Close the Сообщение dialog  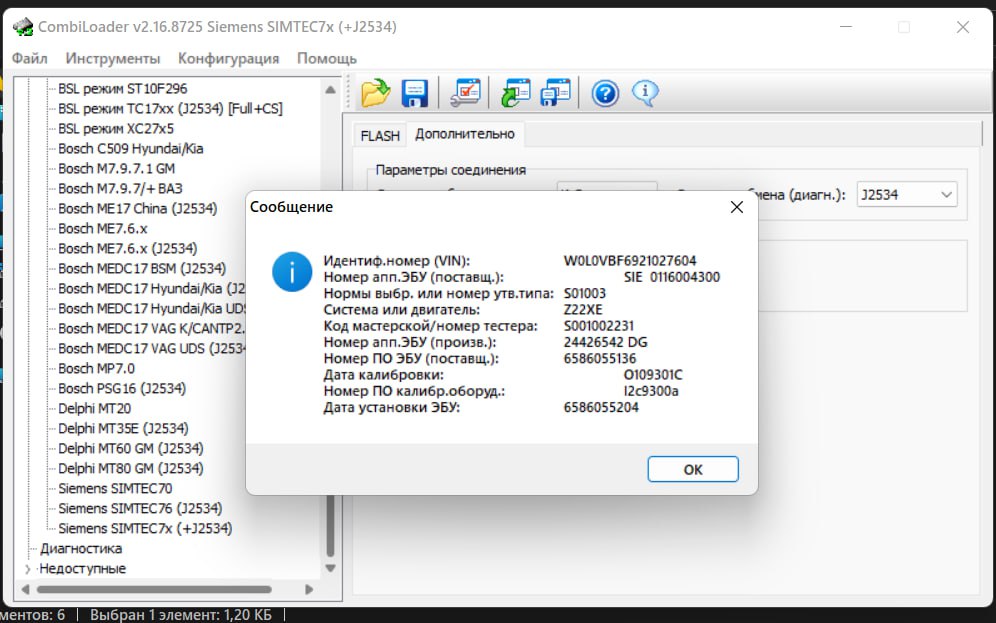click(736, 207)
